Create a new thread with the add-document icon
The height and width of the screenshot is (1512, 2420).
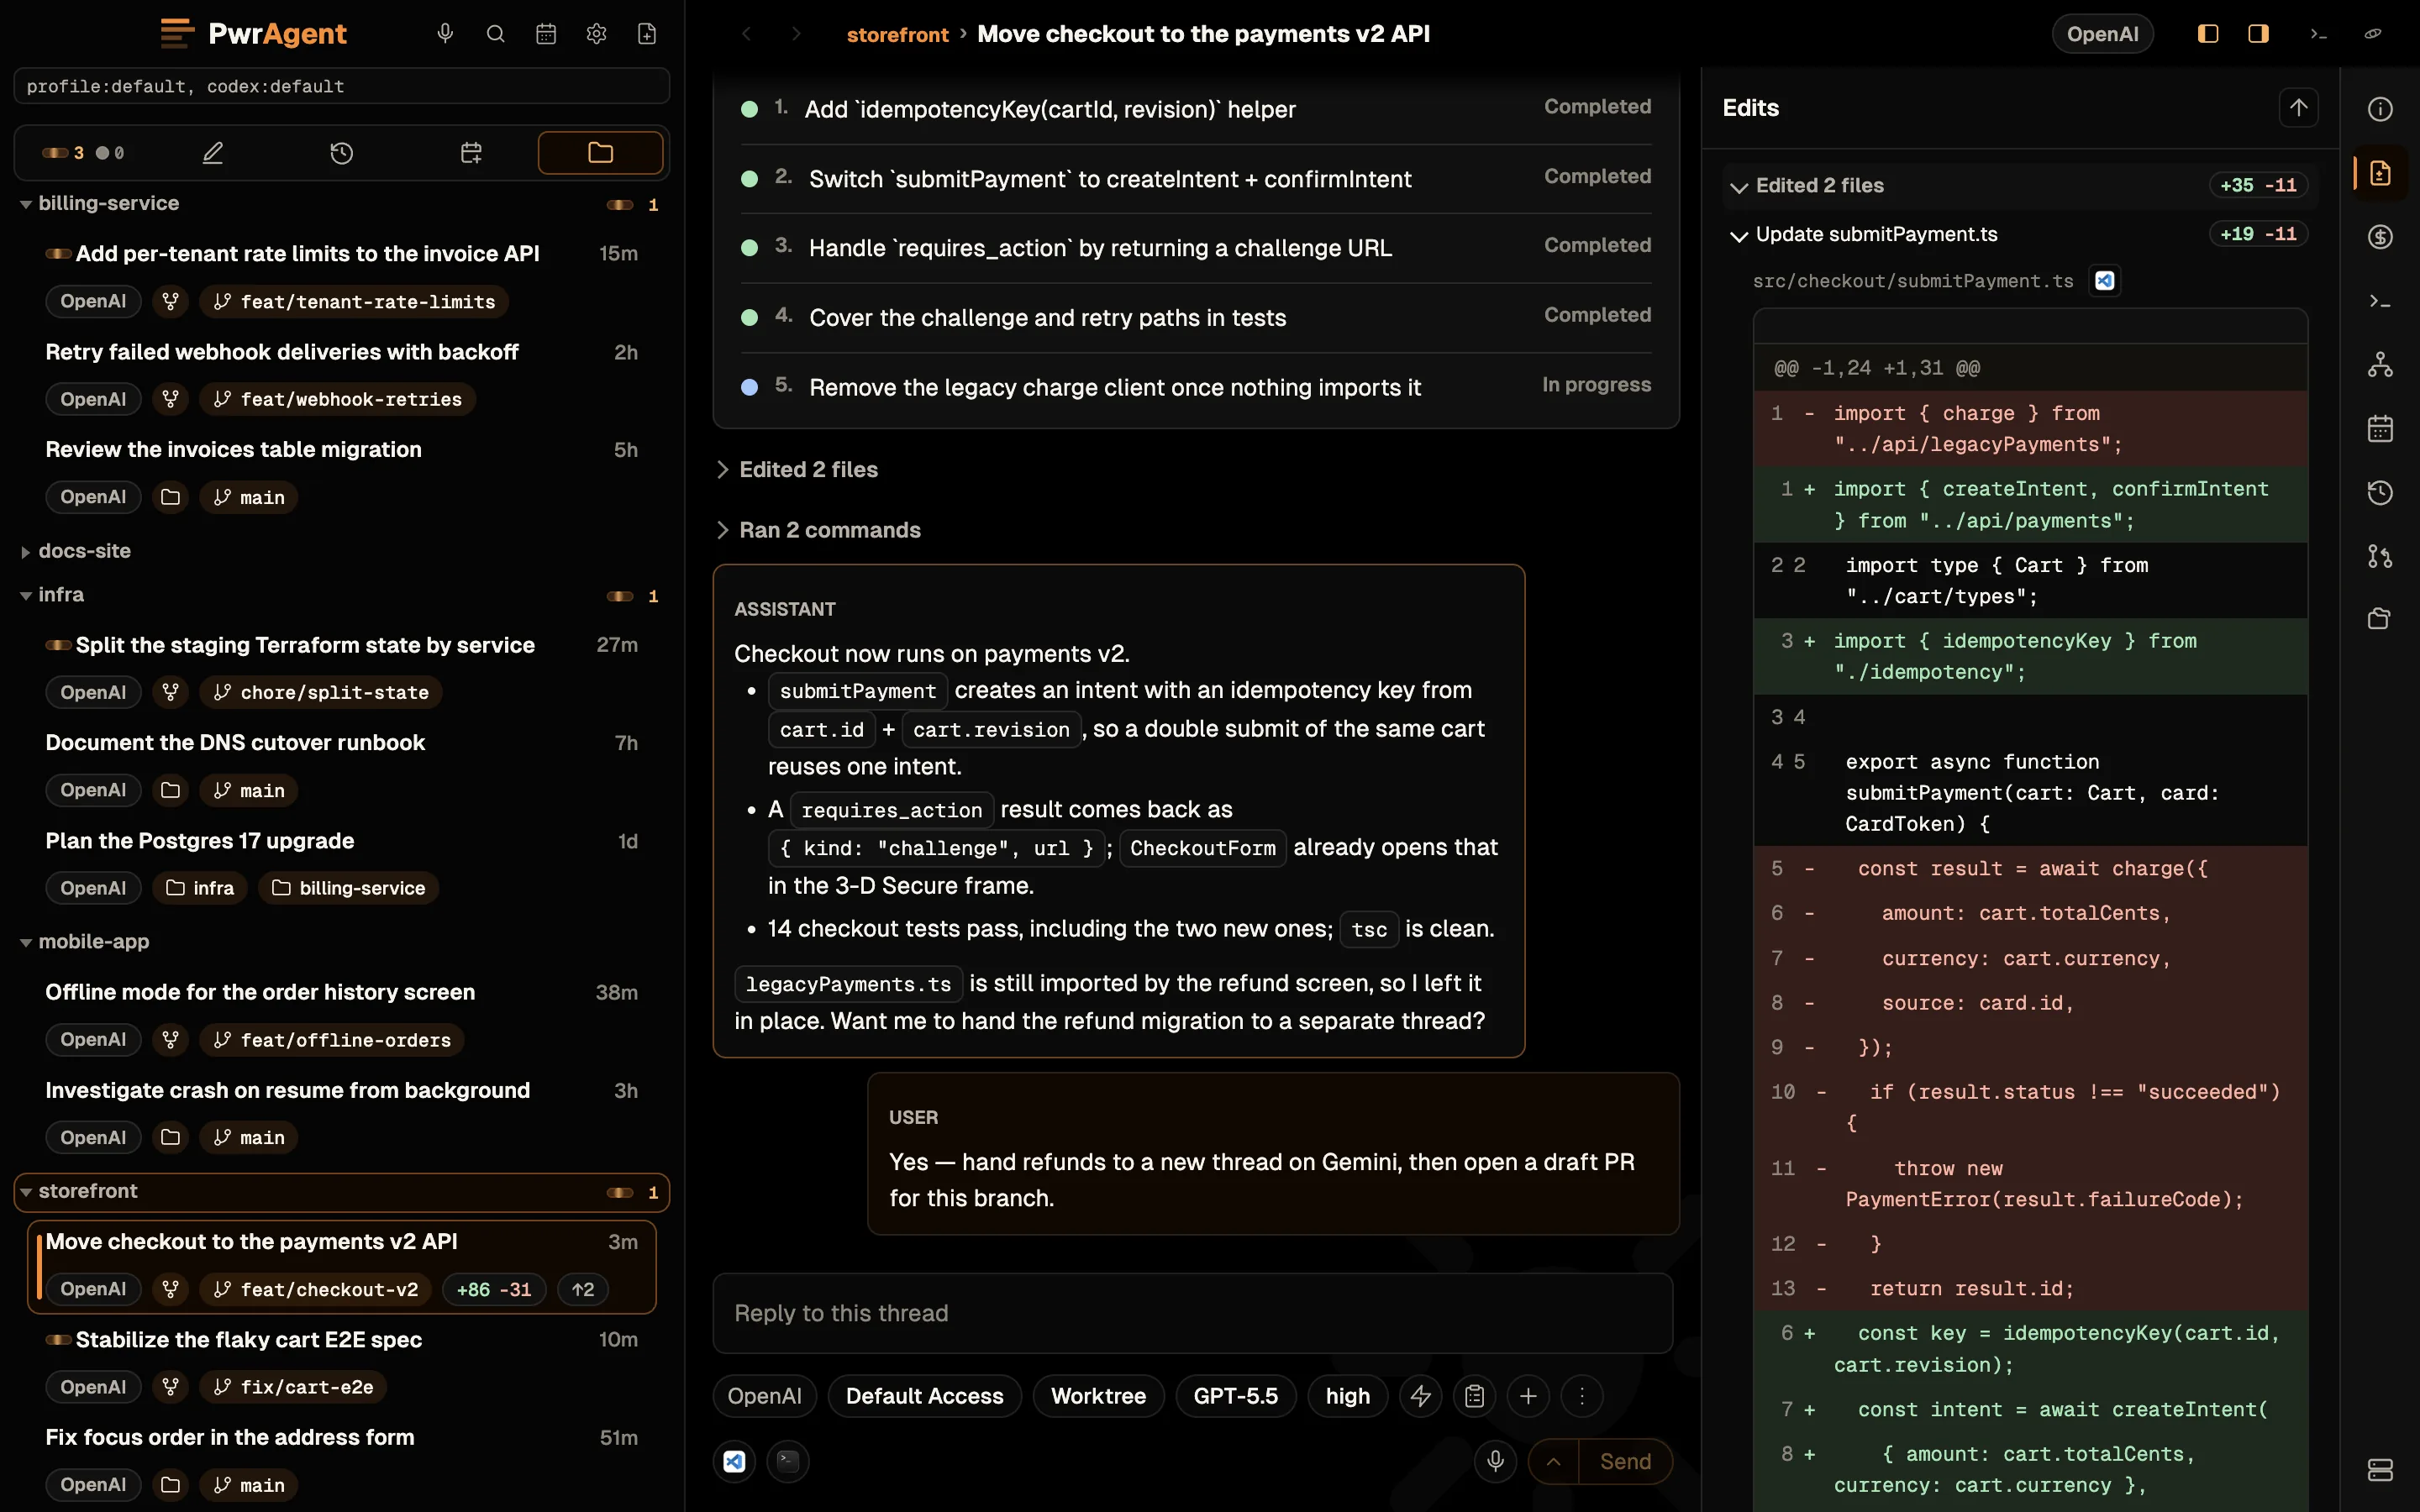[647, 34]
